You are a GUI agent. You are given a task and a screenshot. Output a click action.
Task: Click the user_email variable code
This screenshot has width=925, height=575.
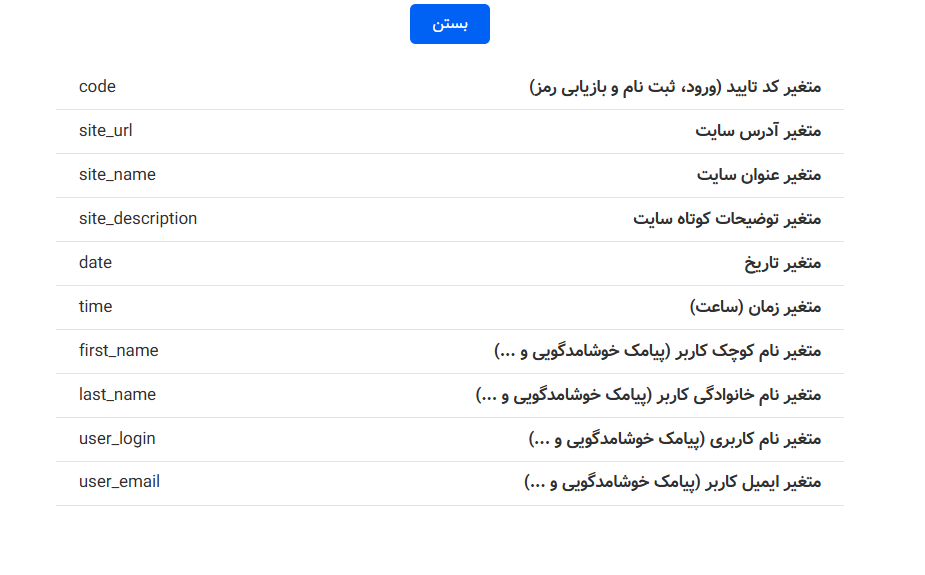[119, 483]
